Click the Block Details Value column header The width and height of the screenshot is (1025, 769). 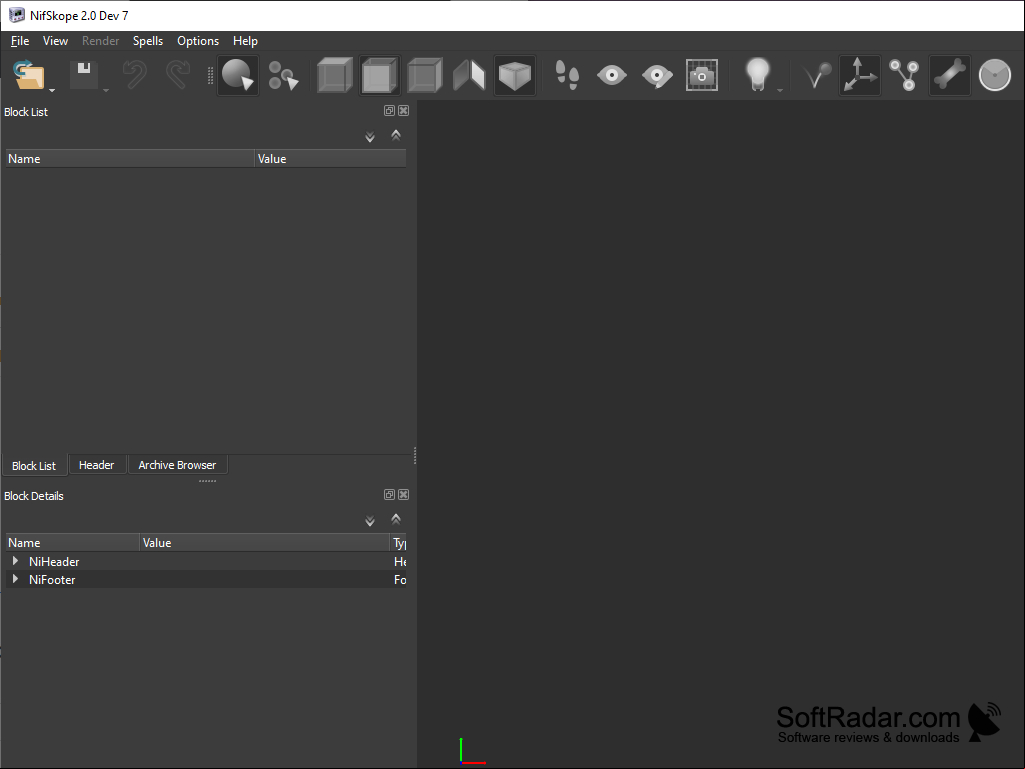(265, 543)
